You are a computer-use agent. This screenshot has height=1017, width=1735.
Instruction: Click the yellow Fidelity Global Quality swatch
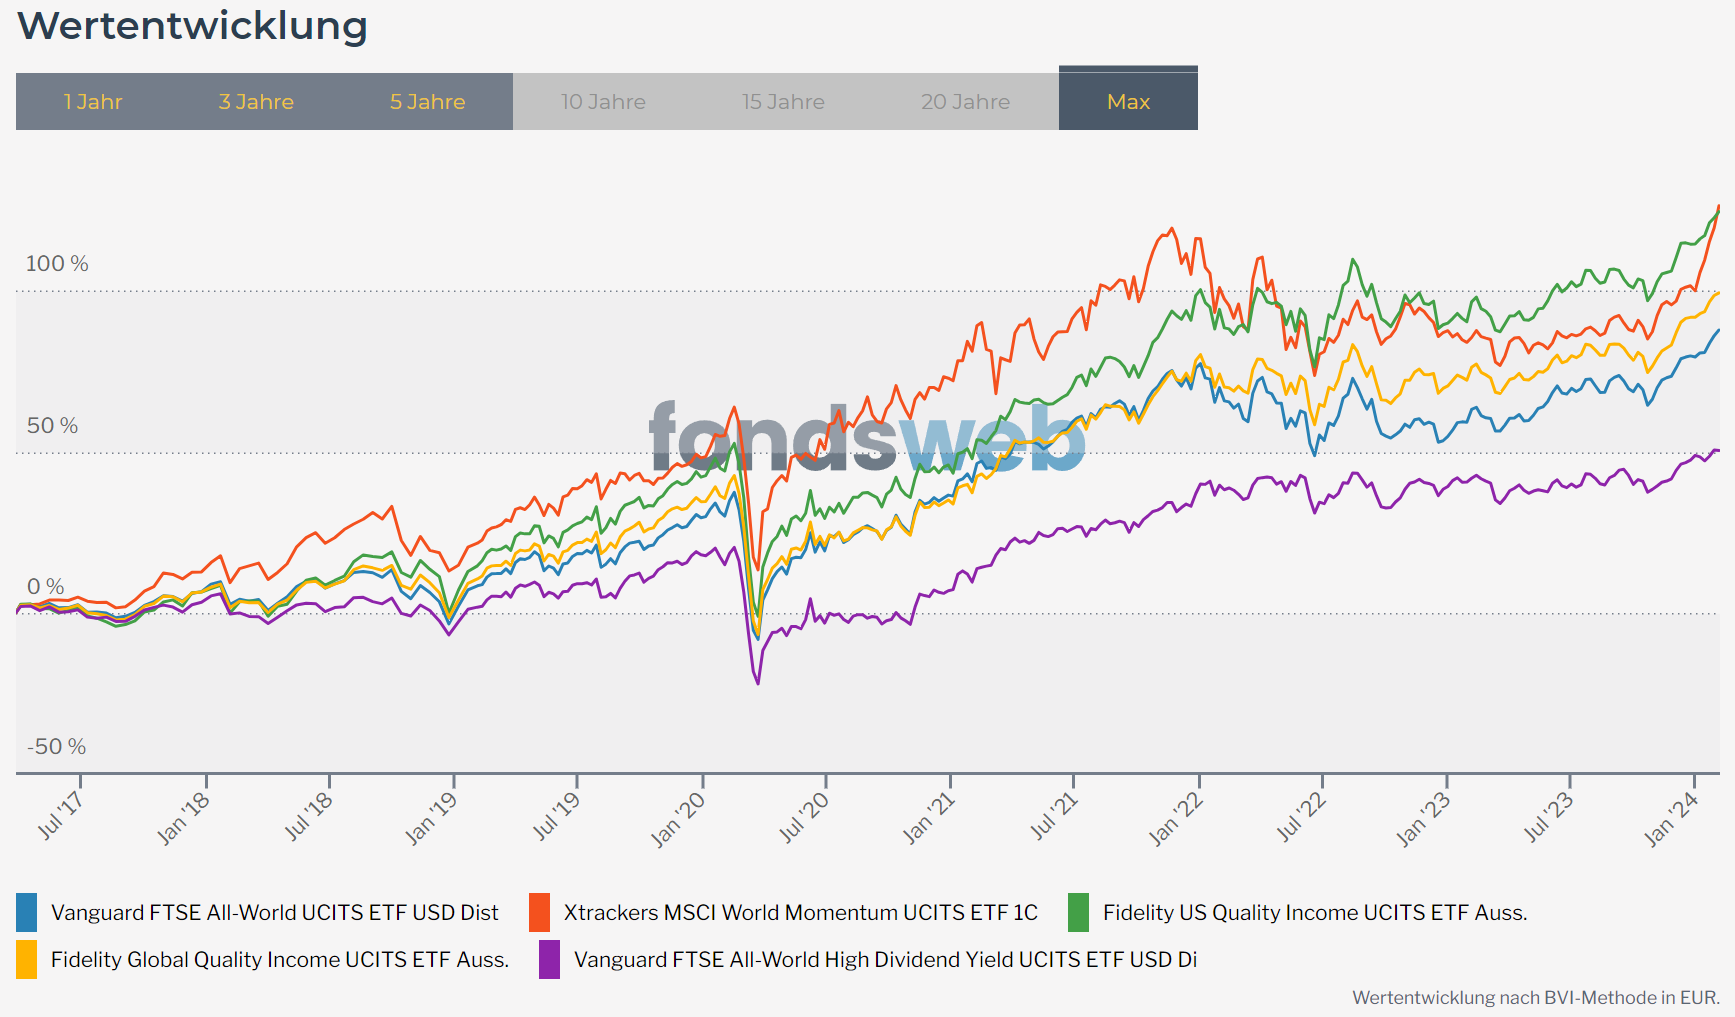(27, 959)
